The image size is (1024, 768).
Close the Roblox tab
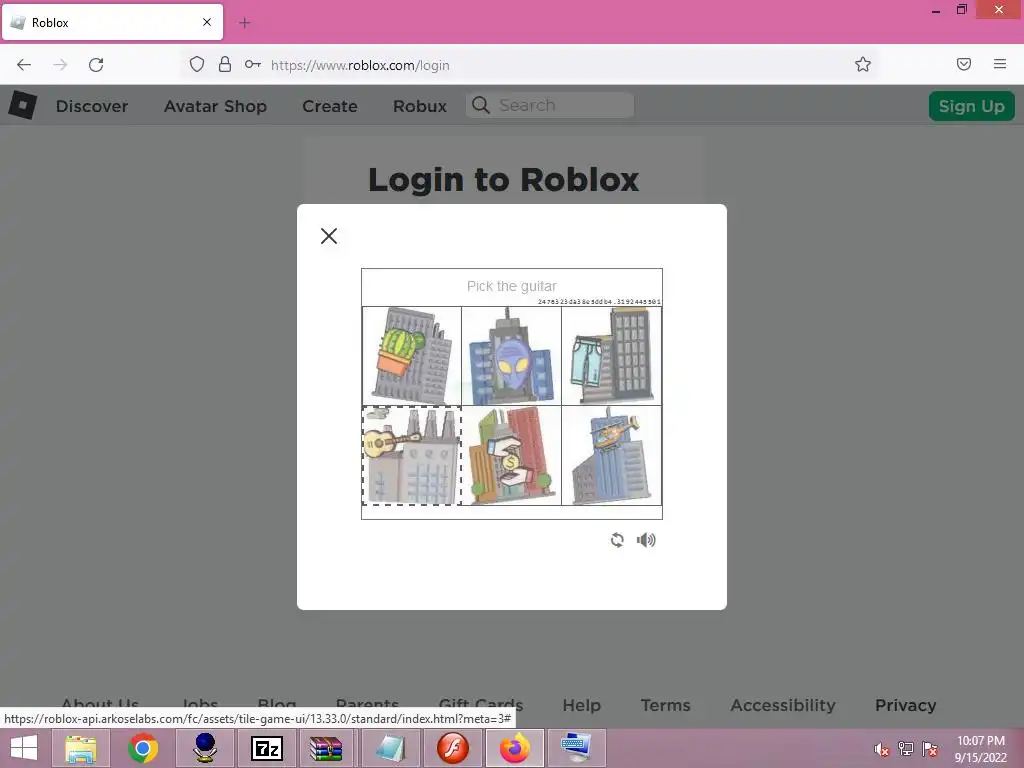pyautogui.click(x=207, y=22)
